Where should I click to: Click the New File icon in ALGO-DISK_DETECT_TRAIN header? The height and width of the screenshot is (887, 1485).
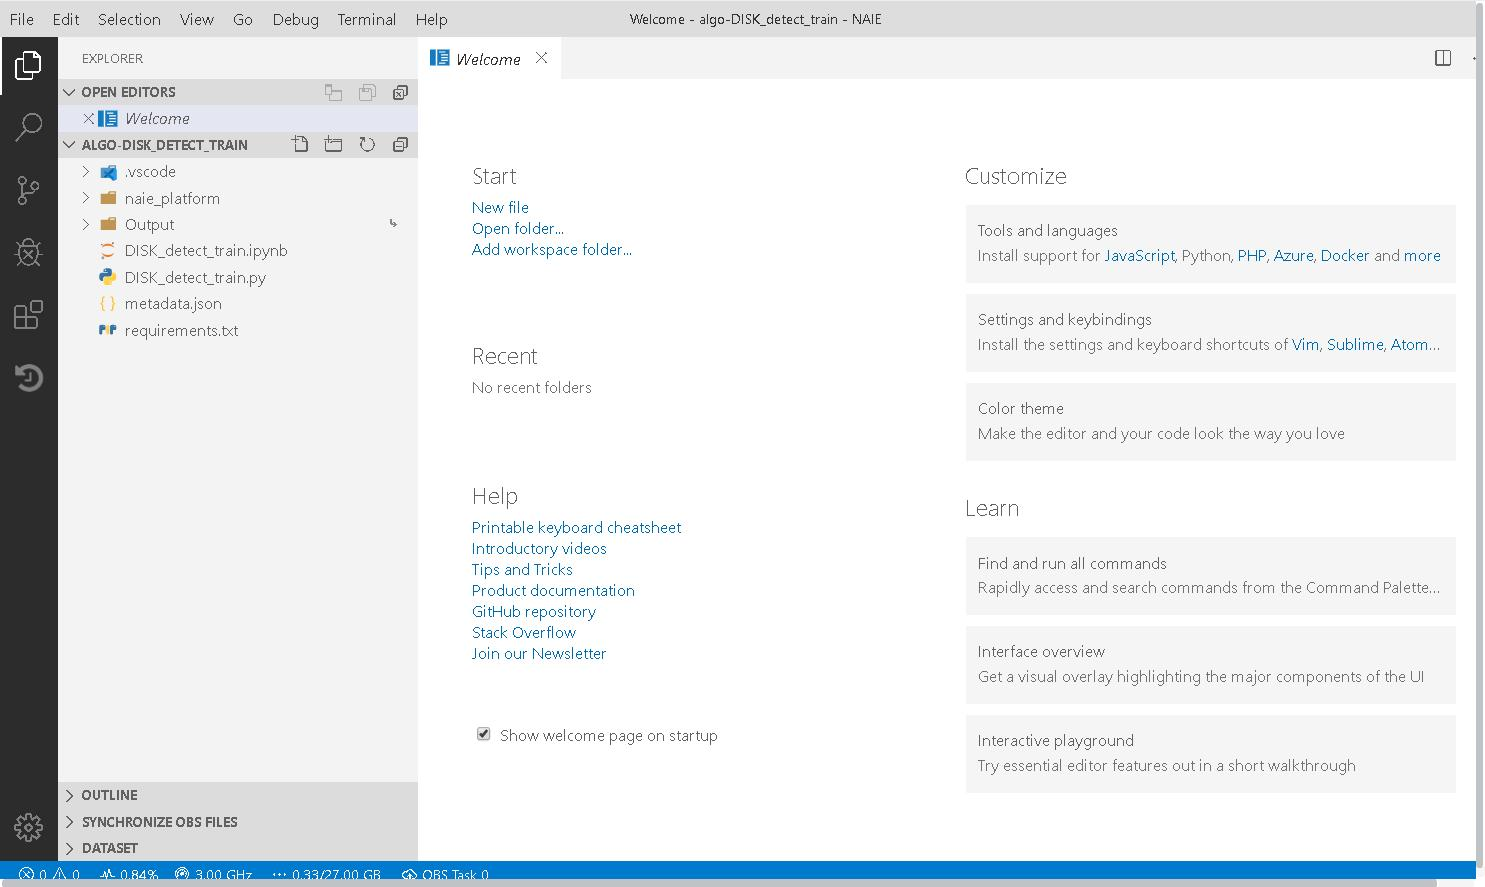300,145
